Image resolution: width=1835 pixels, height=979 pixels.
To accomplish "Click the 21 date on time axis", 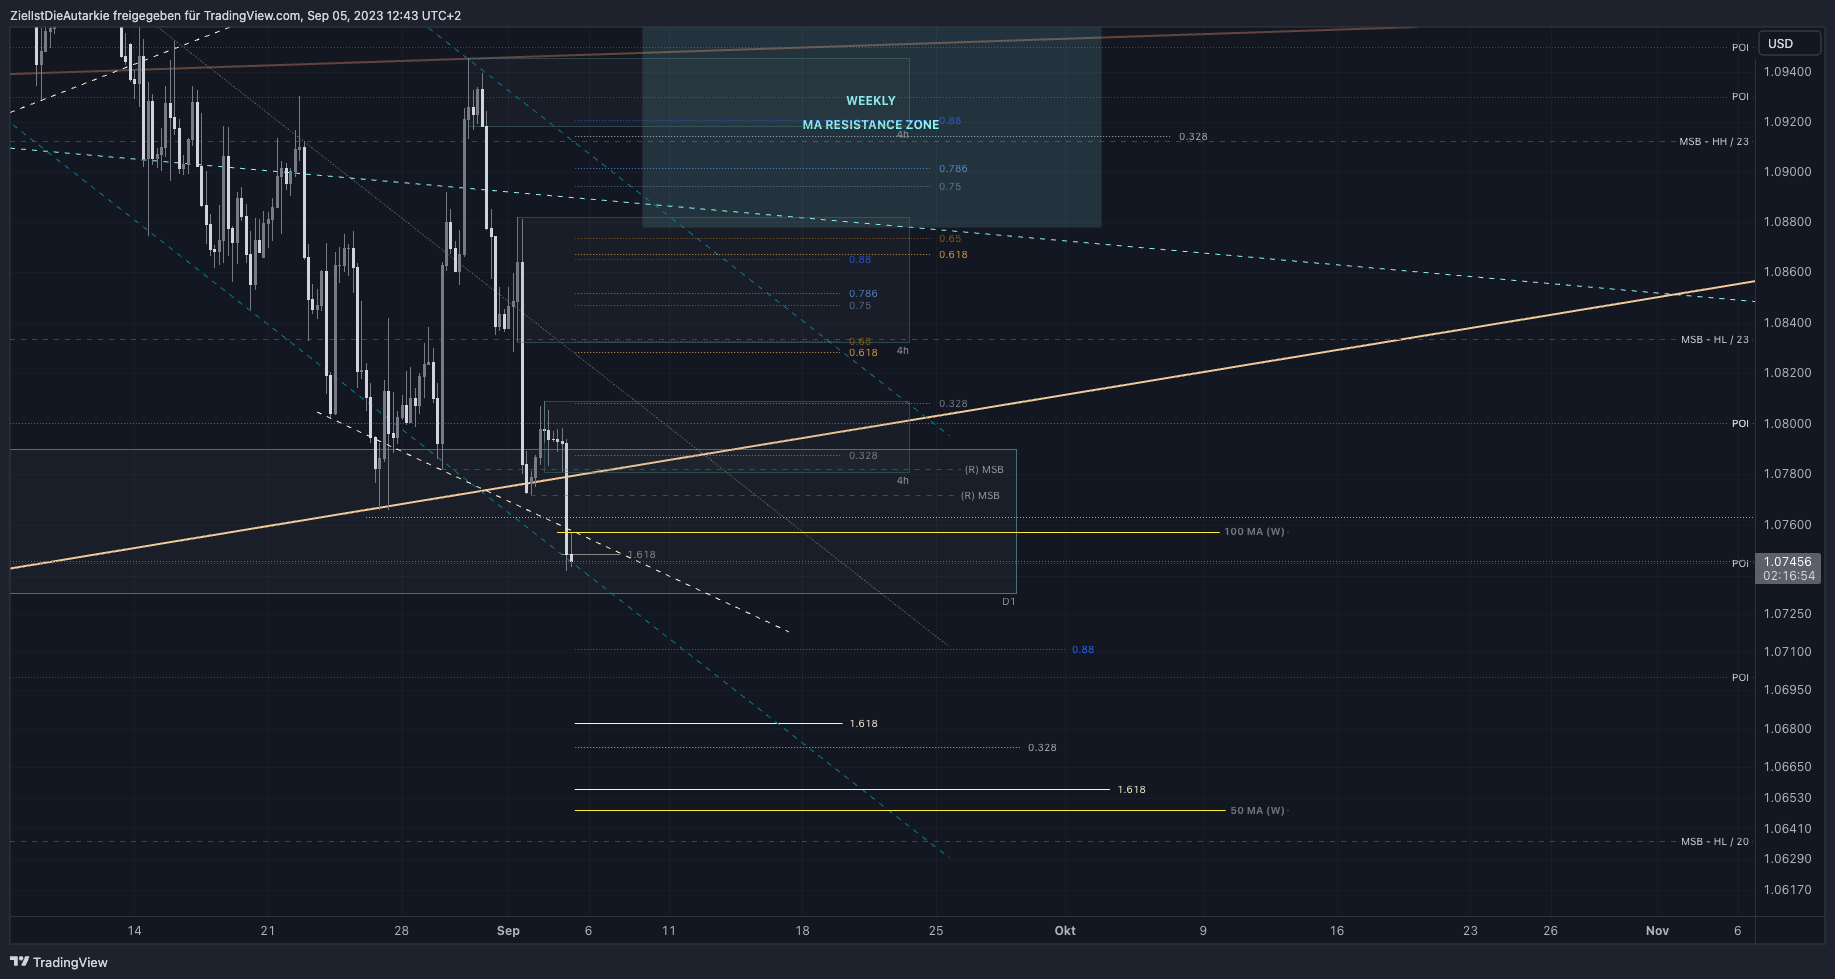I will pyautogui.click(x=268, y=931).
